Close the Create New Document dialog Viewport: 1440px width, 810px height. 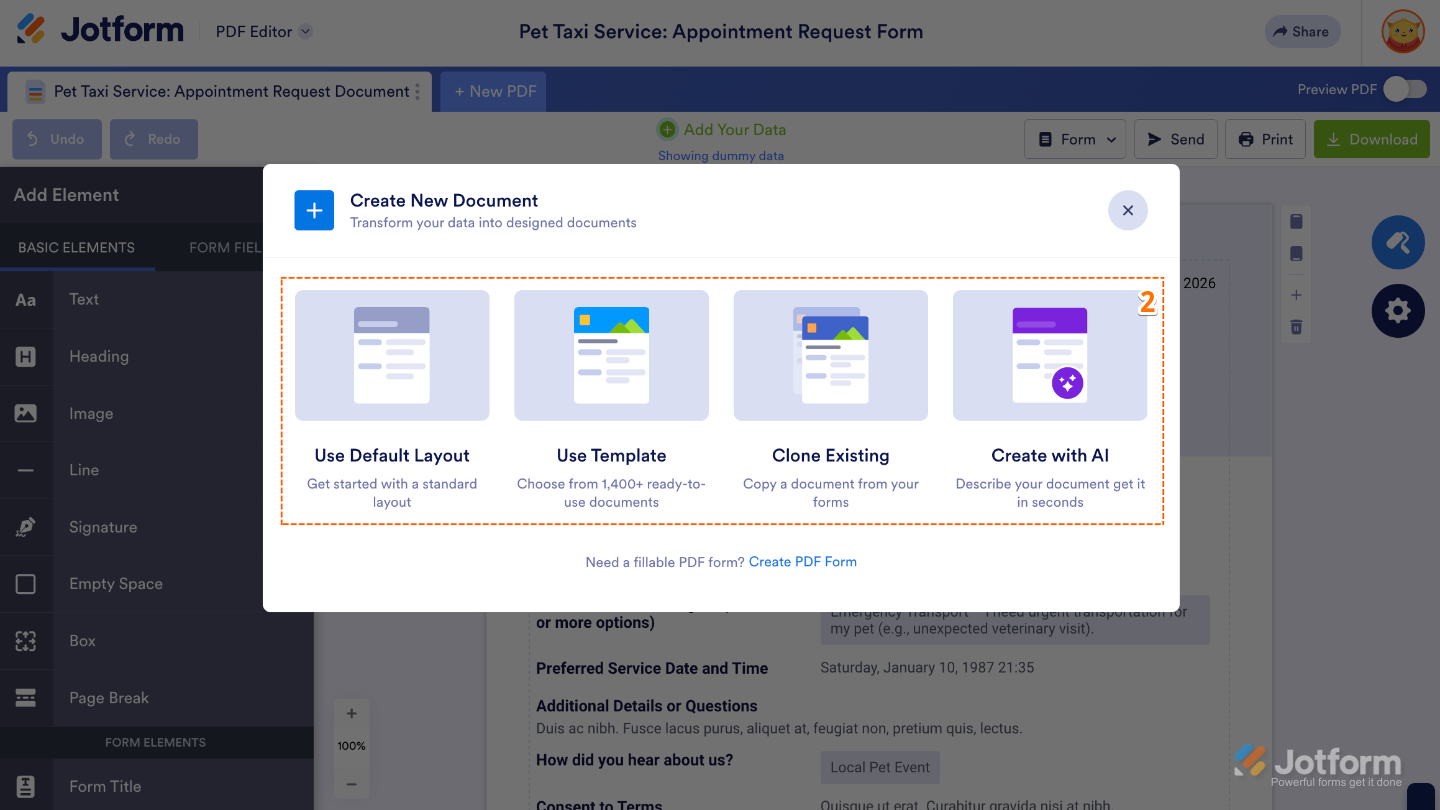(x=1127, y=210)
